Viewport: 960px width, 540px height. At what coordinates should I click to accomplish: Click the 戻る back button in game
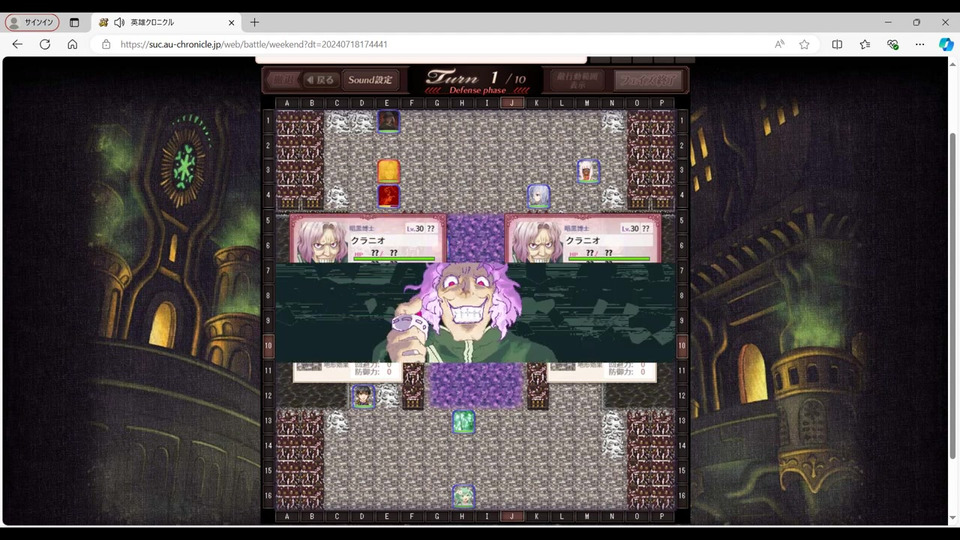(x=320, y=80)
